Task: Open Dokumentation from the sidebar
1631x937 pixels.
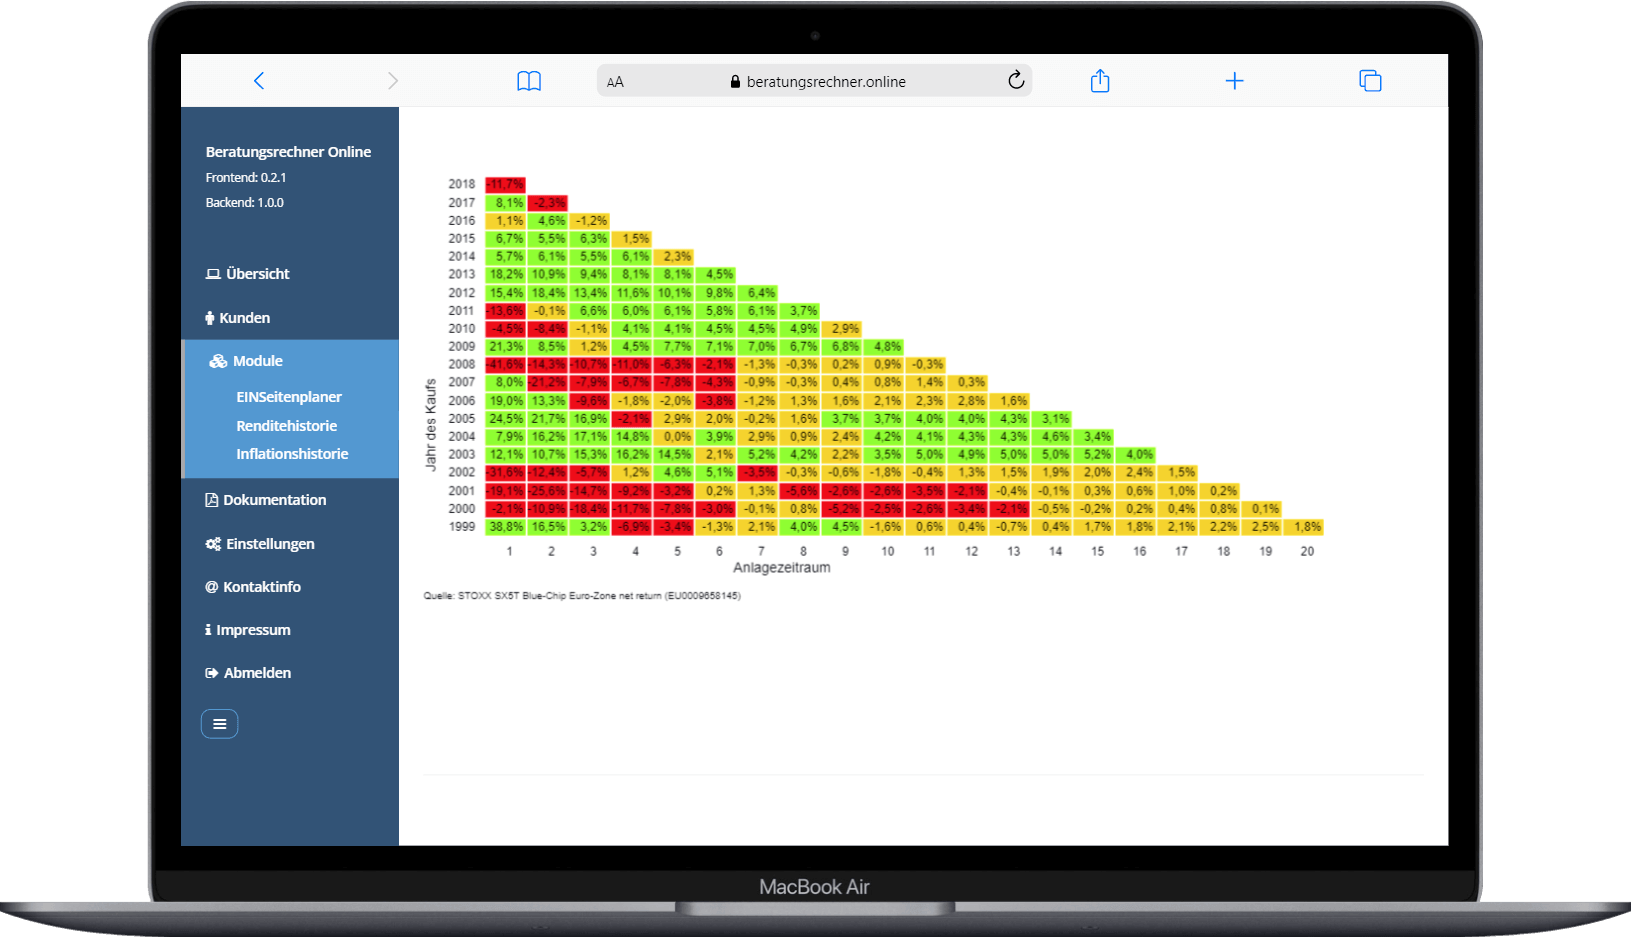Action: pyautogui.click(x=274, y=500)
